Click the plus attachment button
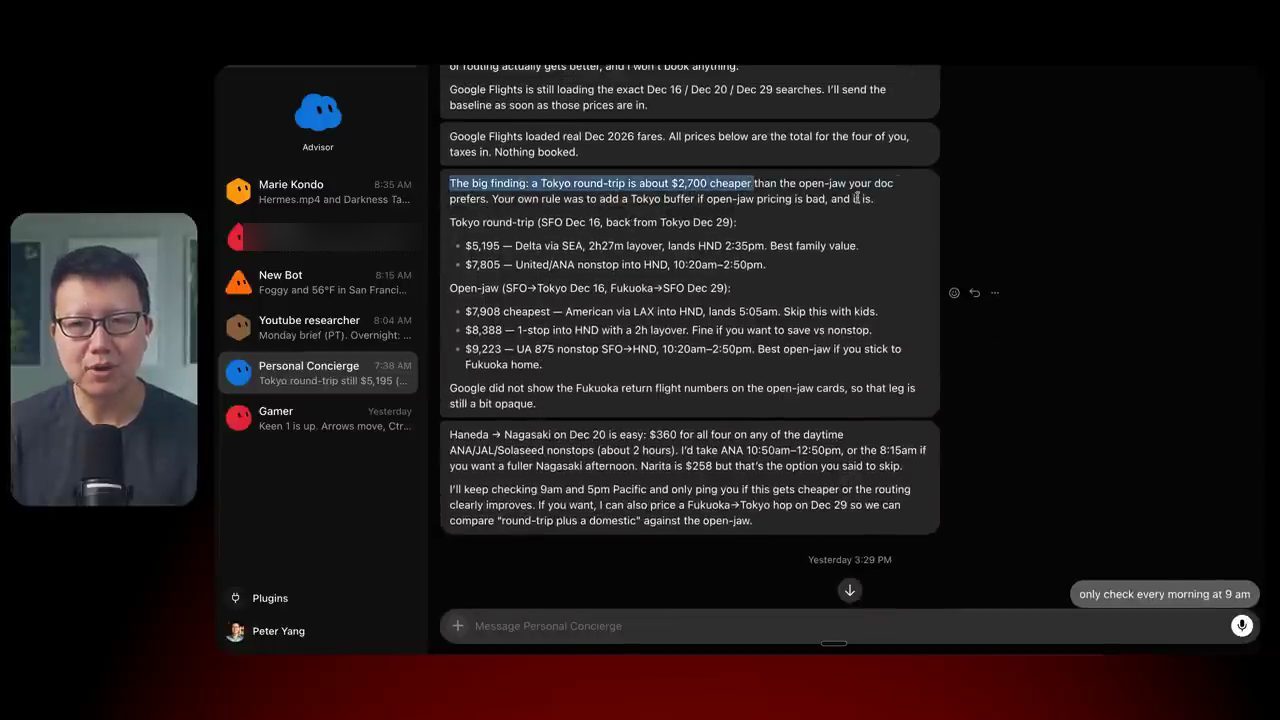Viewport: 1280px width, 720px height. pyautogui.click(x=458, y=626)
